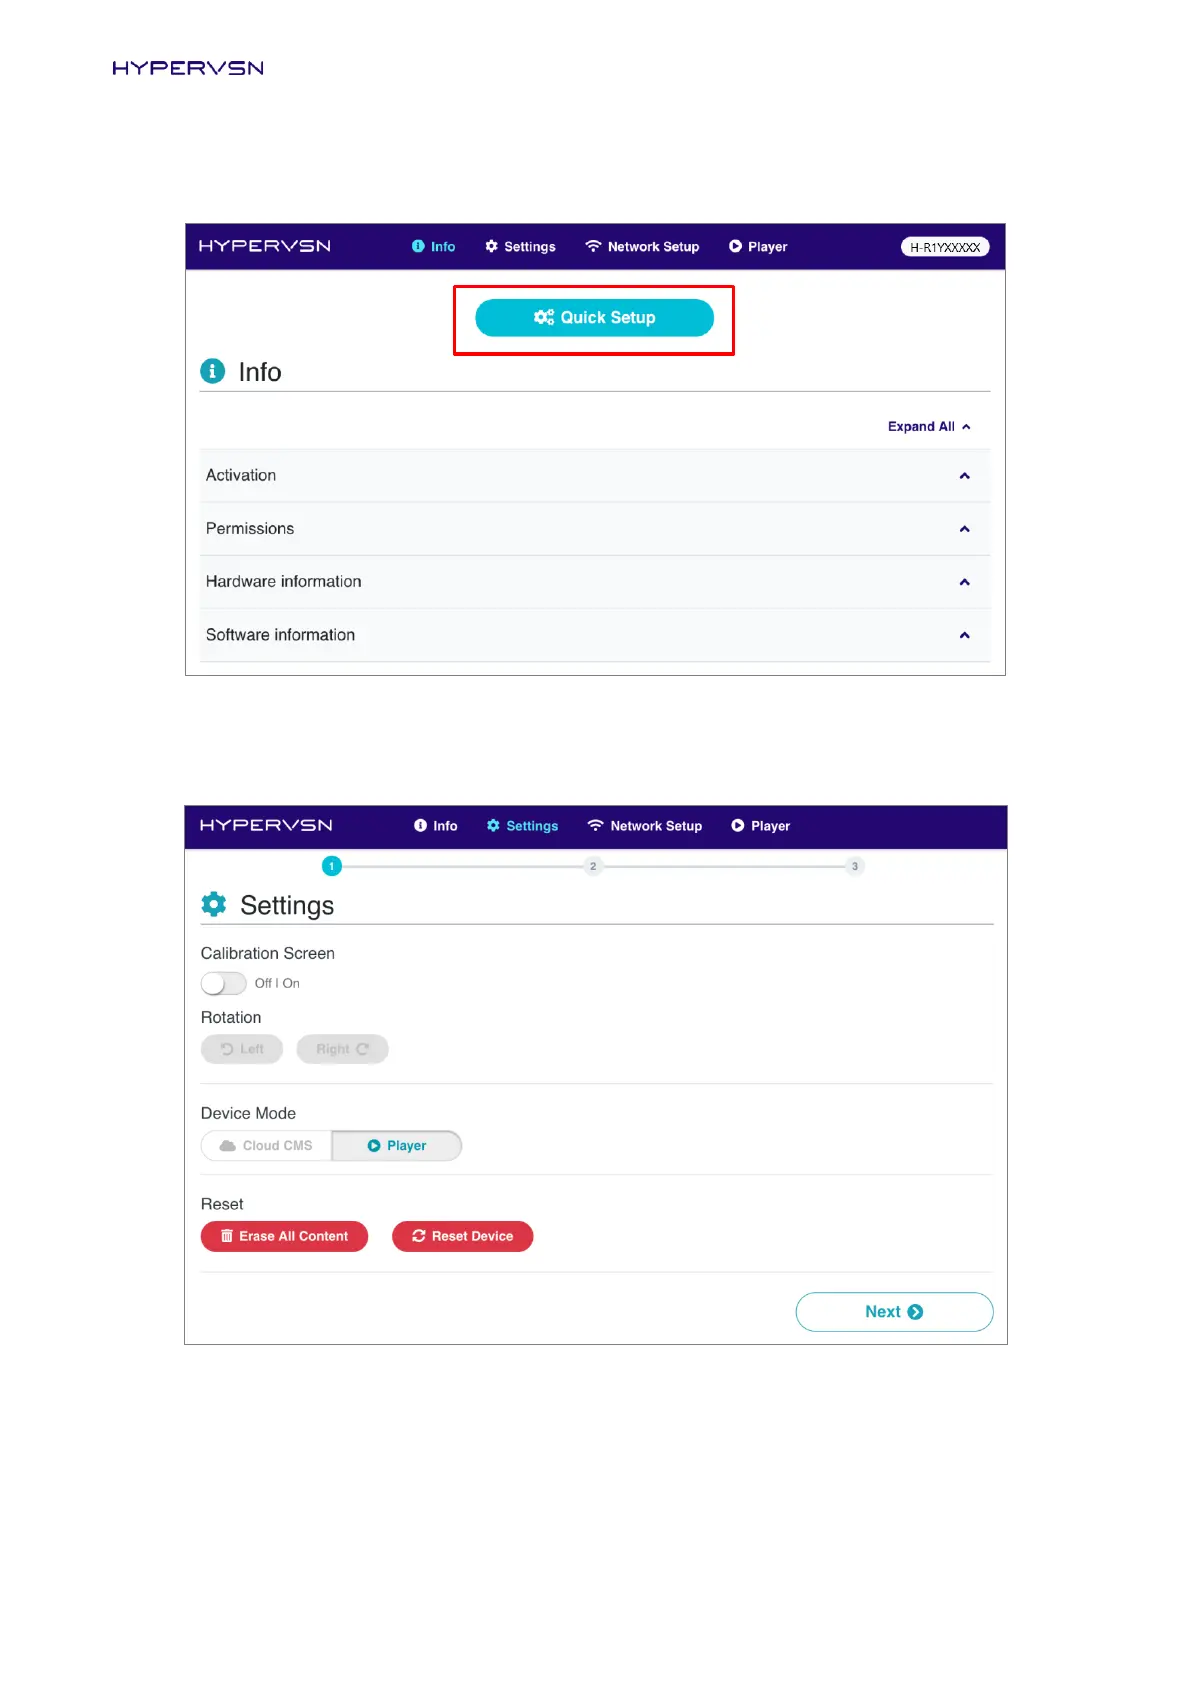The image size is (1191, 1684).
Task: Click the Reset Device button
Action: (462, 1237)
